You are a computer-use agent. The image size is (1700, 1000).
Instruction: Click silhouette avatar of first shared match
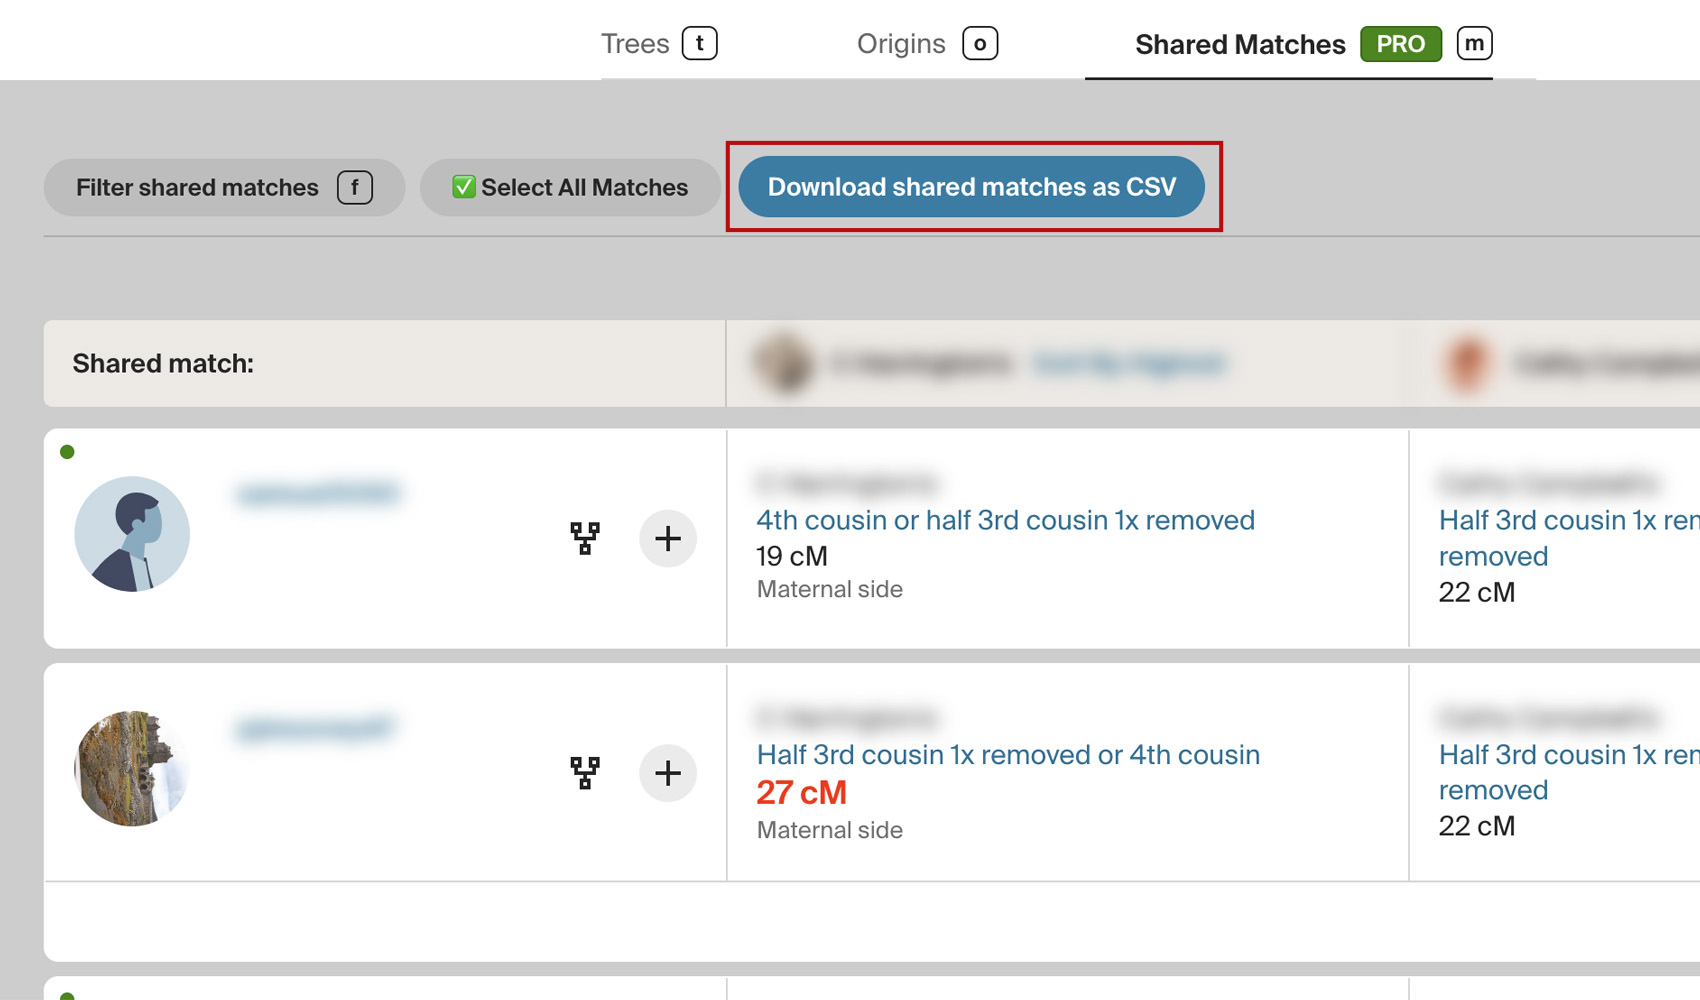tap(132, 534)
